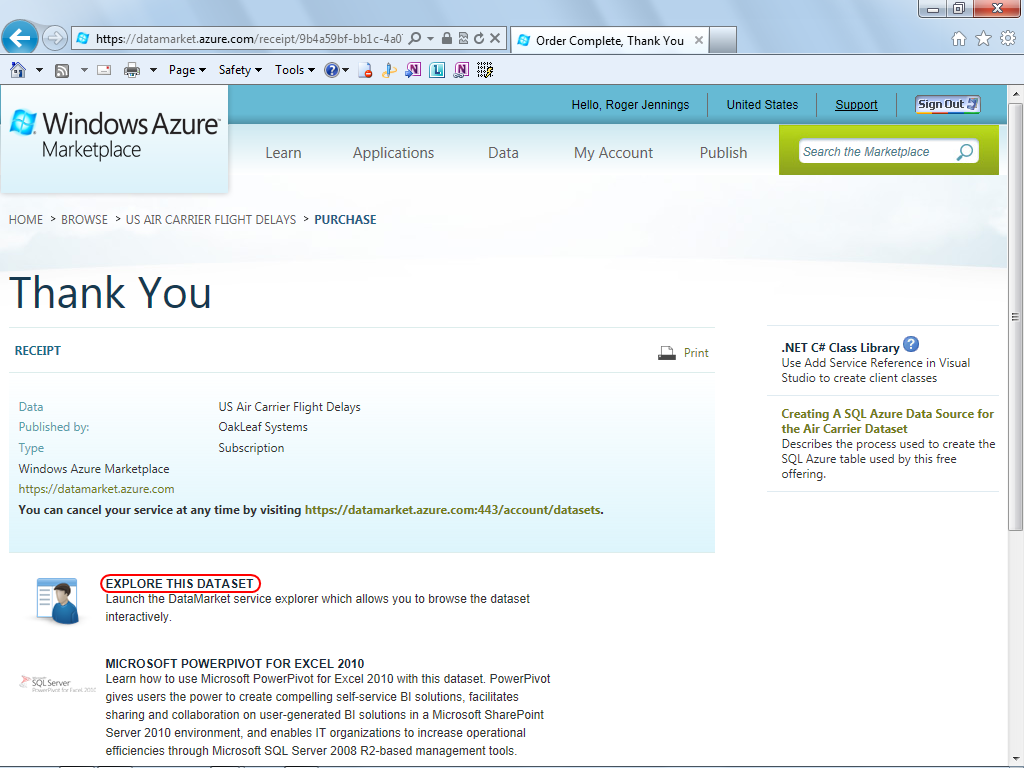Click the .NET C# Class Library help icon
The height and width of the screenshot is (768, 1024).
tap(911, 344)
